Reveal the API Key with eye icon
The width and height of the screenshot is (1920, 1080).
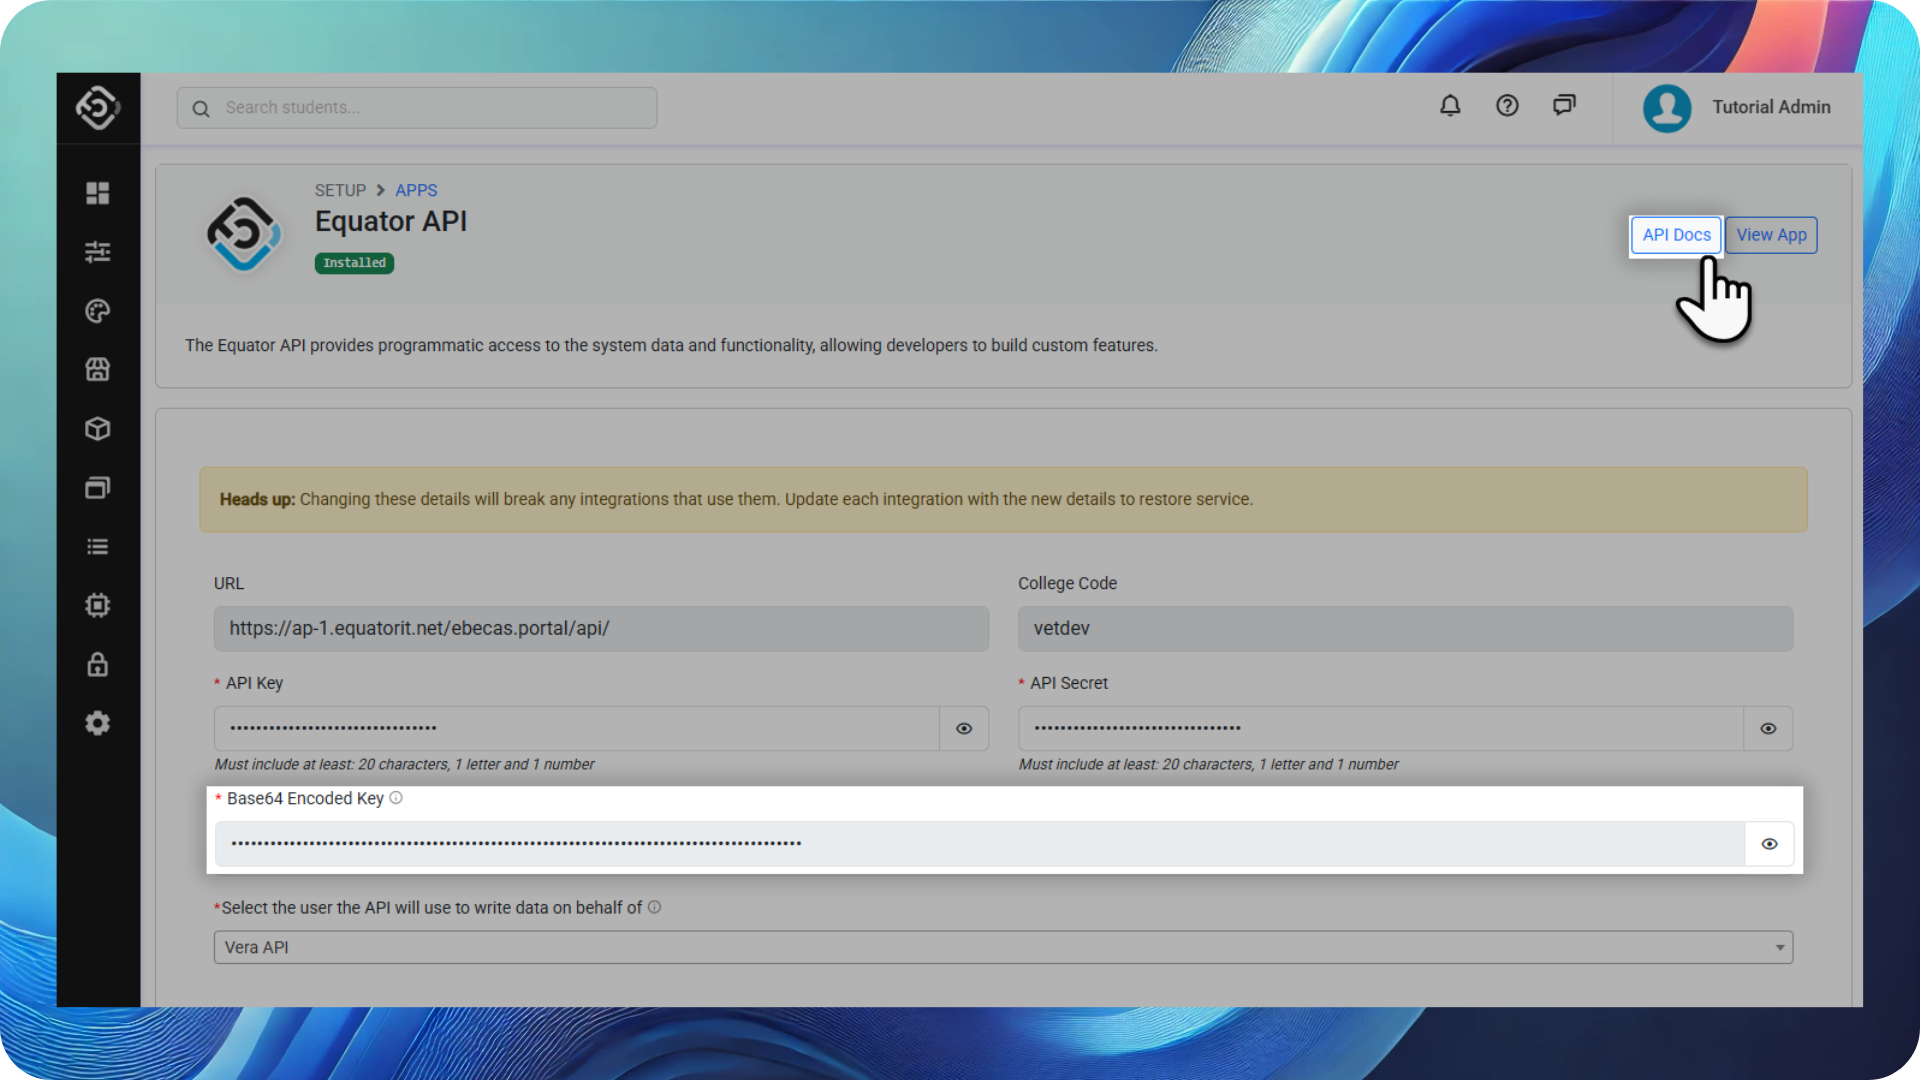964,729
